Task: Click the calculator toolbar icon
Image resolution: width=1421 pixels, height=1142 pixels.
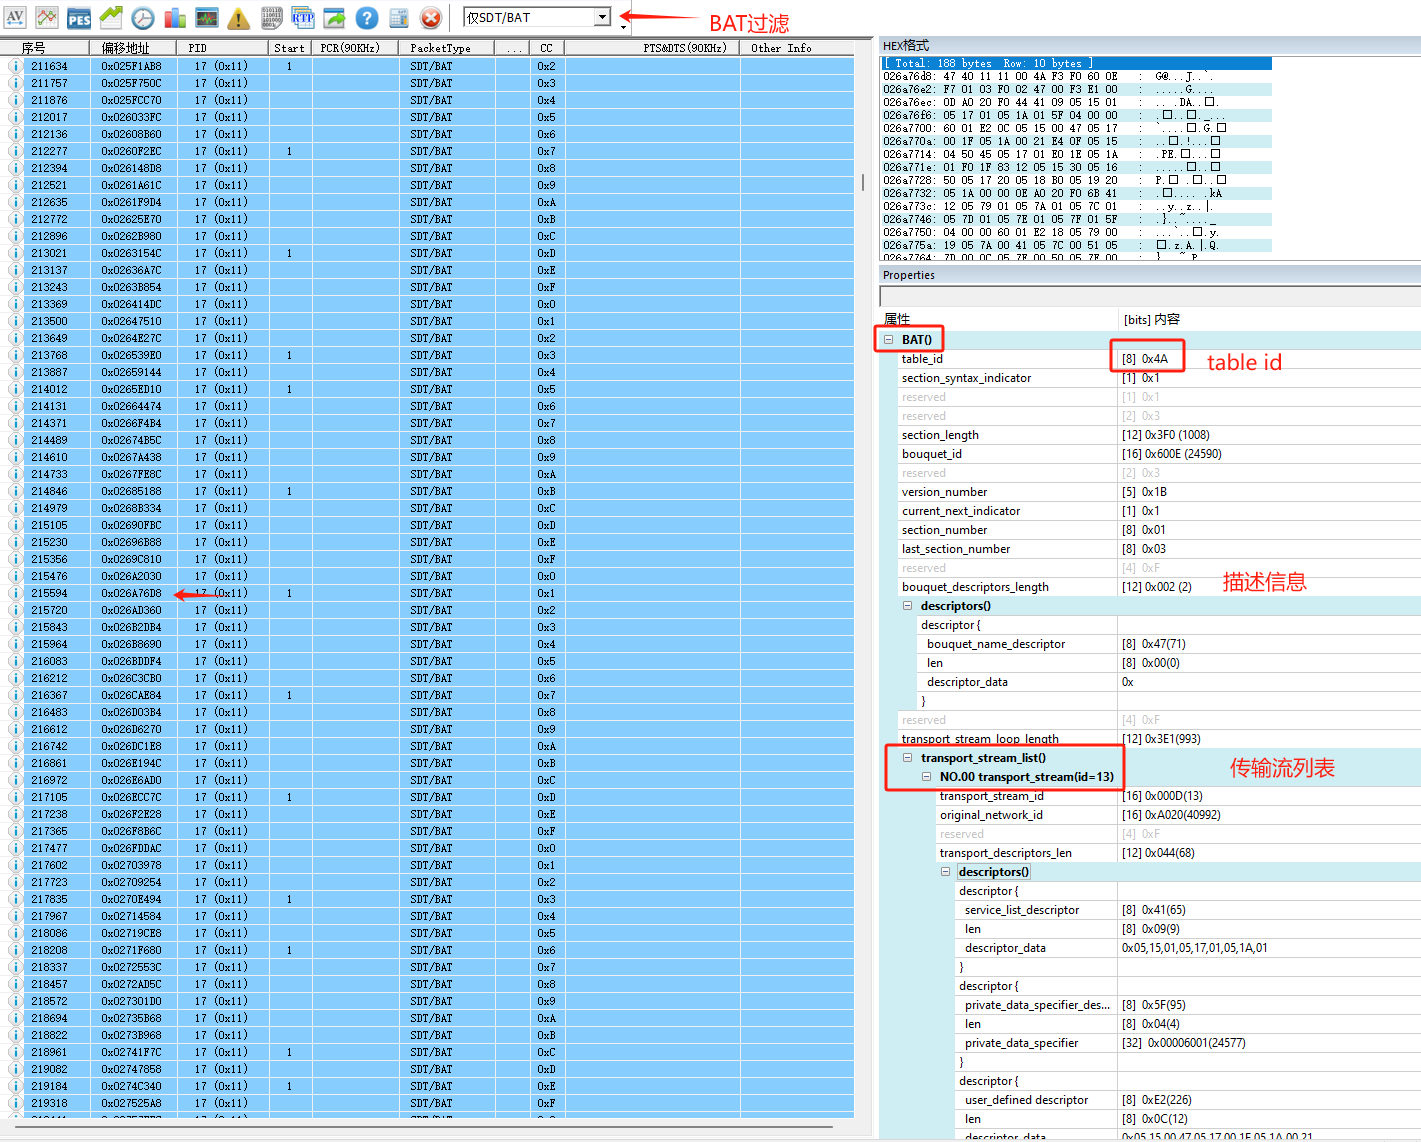Action: click(399, 17)
